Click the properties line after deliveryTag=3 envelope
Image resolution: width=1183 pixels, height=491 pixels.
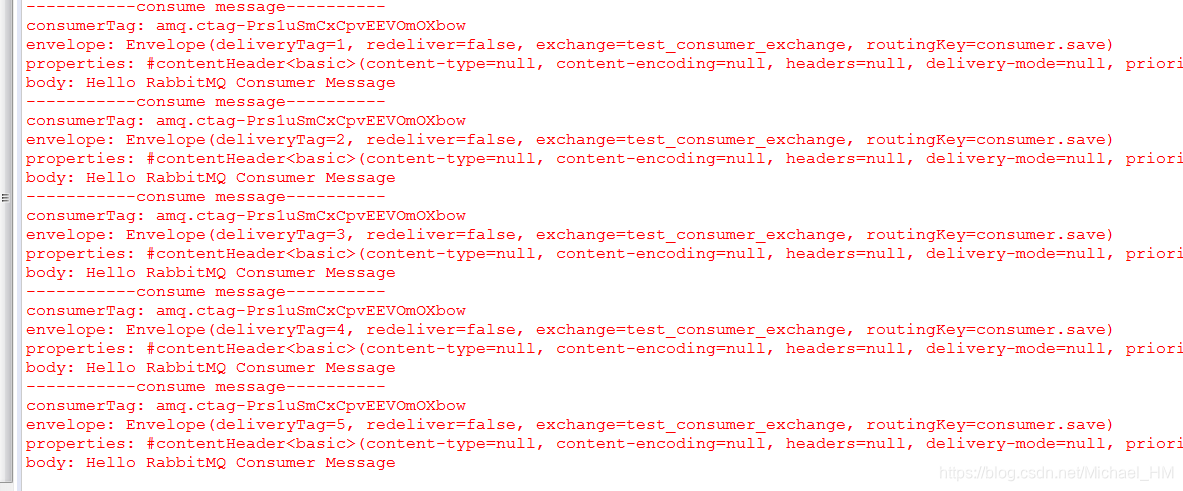pos(604,254)
